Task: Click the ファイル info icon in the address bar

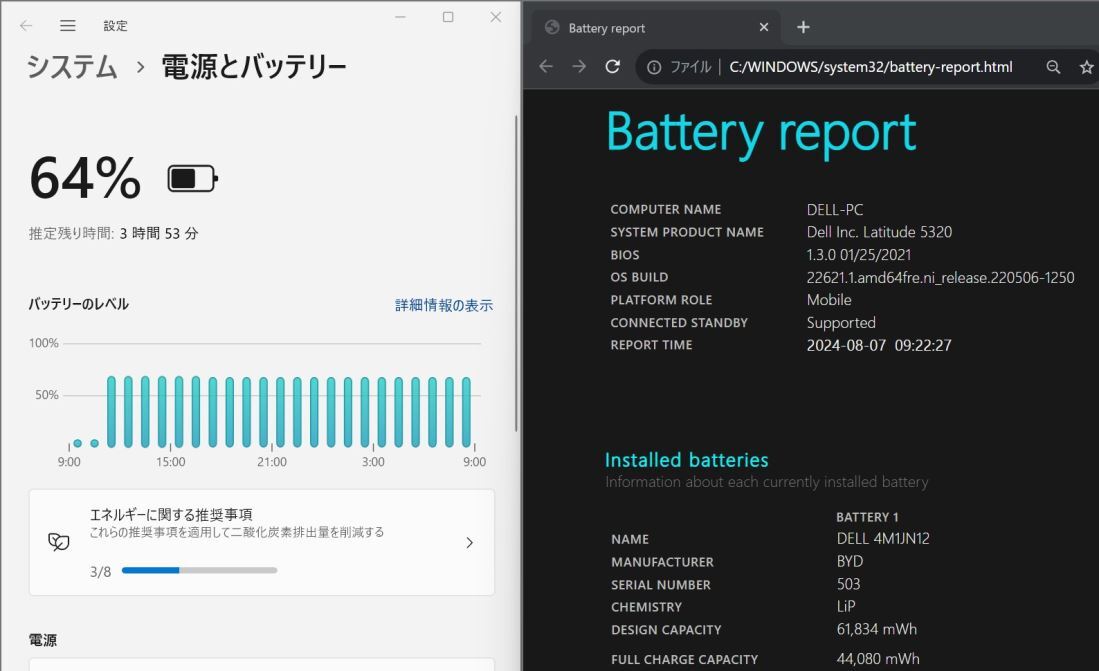Action: click(x=654, y=66)
